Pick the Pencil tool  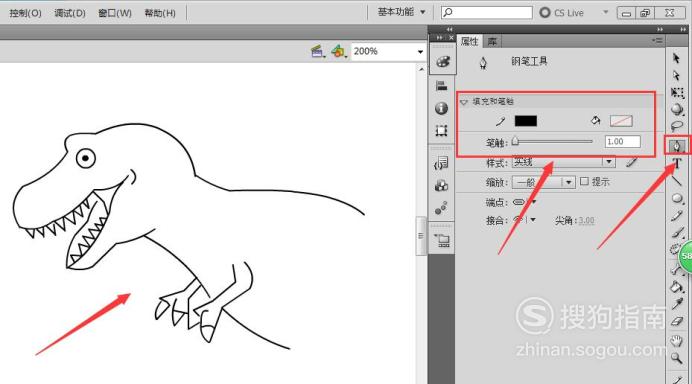point(677,215)
